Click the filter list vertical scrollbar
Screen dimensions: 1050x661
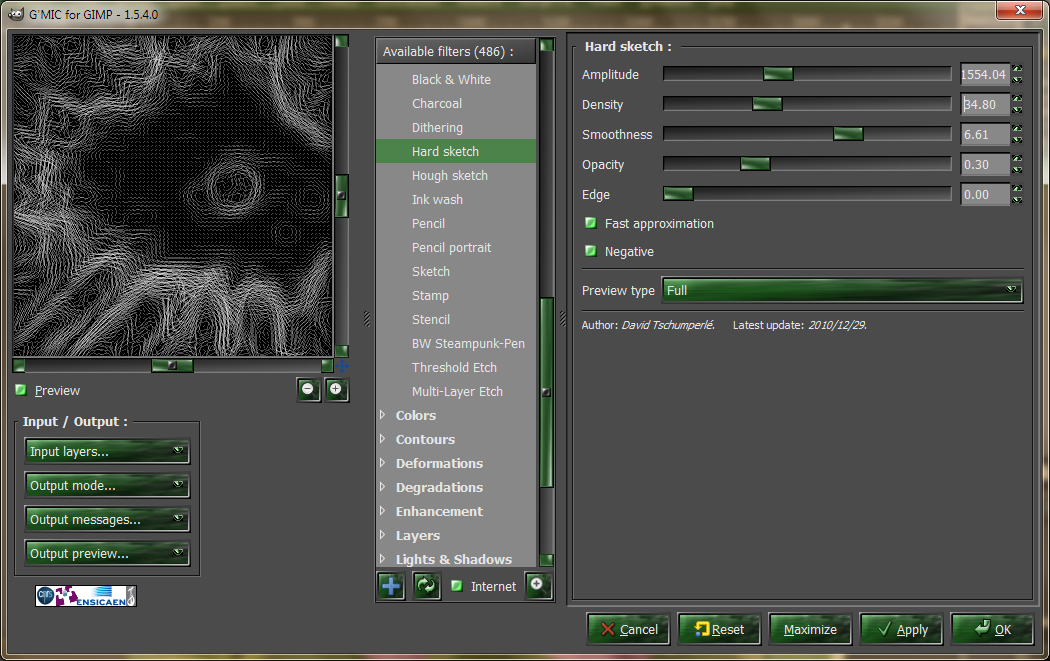point(546,392)
